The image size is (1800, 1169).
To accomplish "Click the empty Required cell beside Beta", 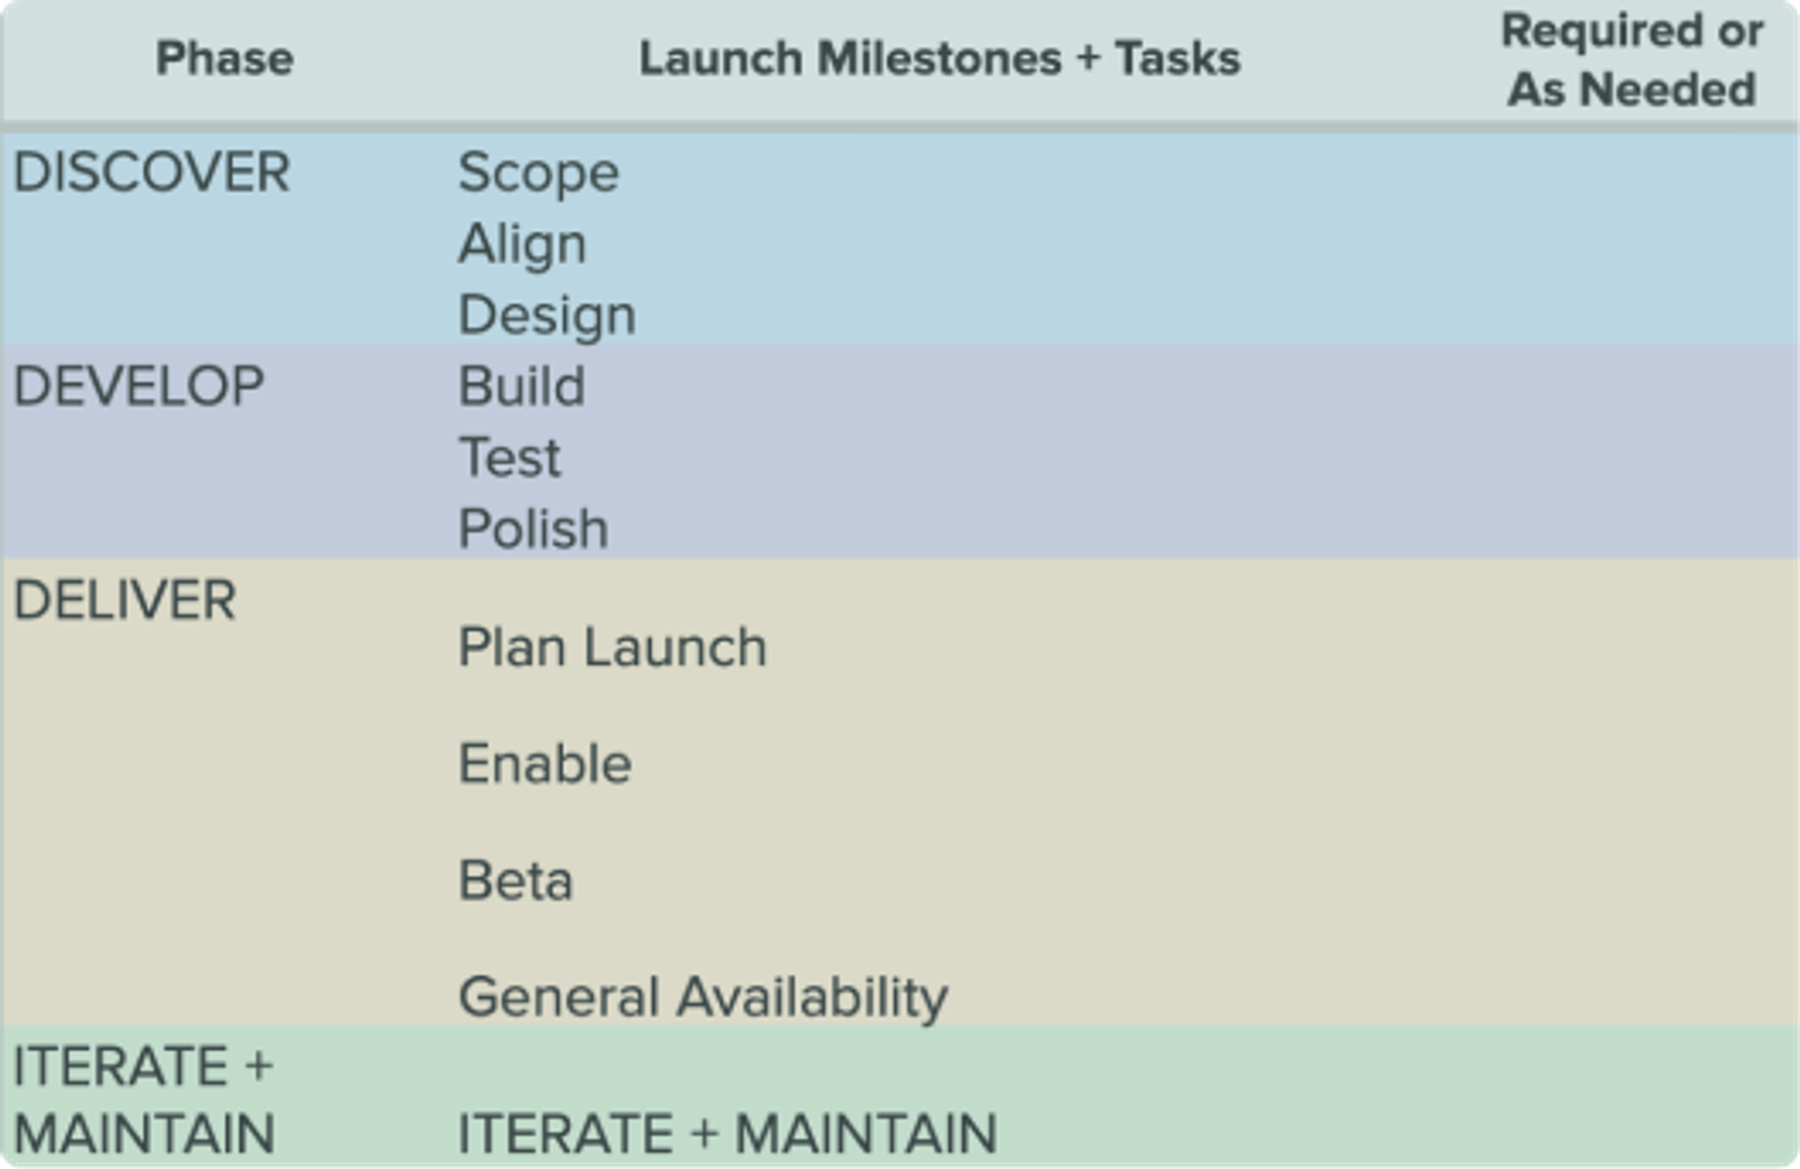I will [1632, 881].
